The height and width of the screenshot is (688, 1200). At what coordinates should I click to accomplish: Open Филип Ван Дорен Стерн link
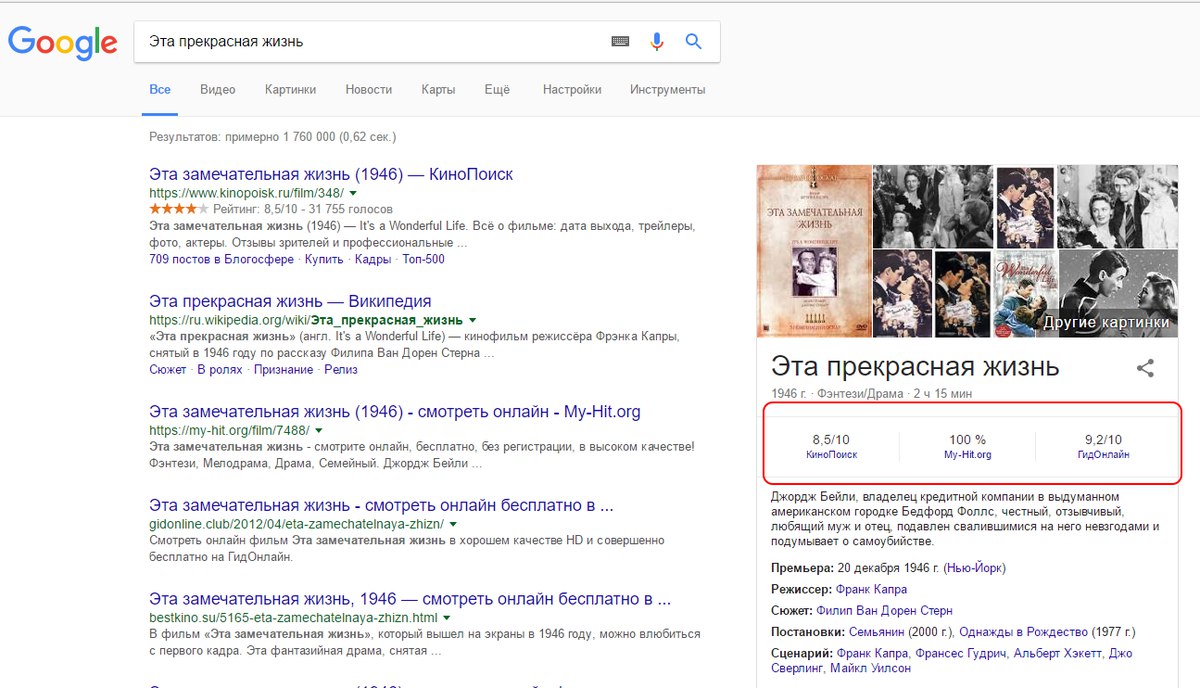pyautogui.click(x=884, y=610)
